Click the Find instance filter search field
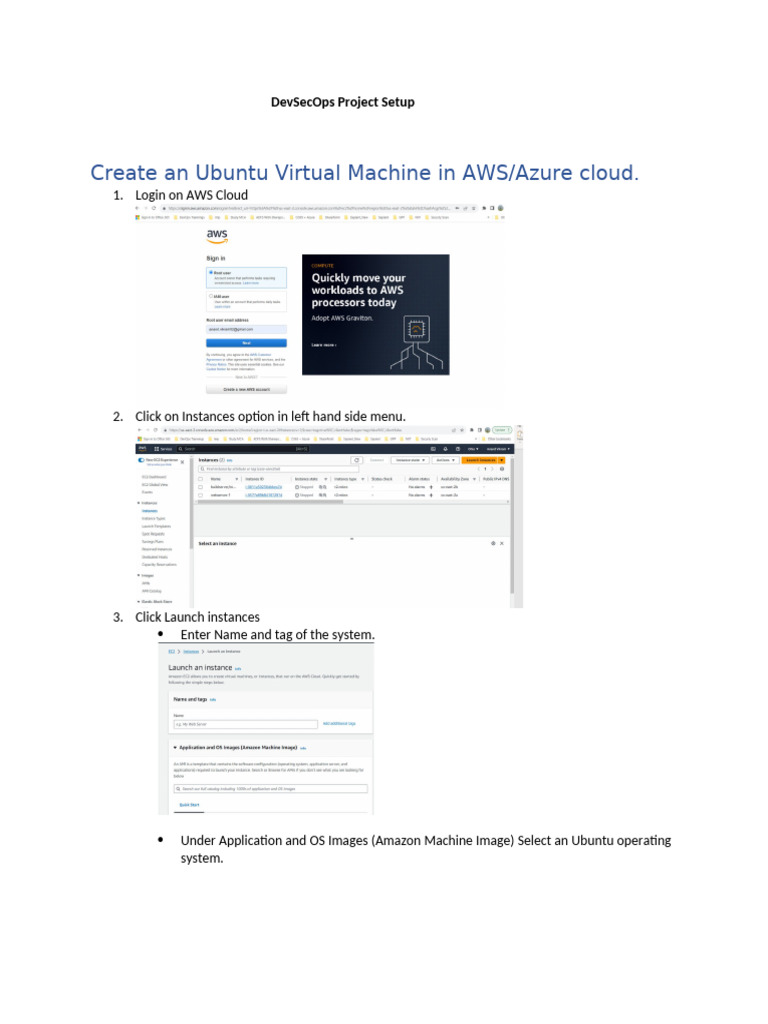Screen dimensions: 768x1024 click(279, 469)
